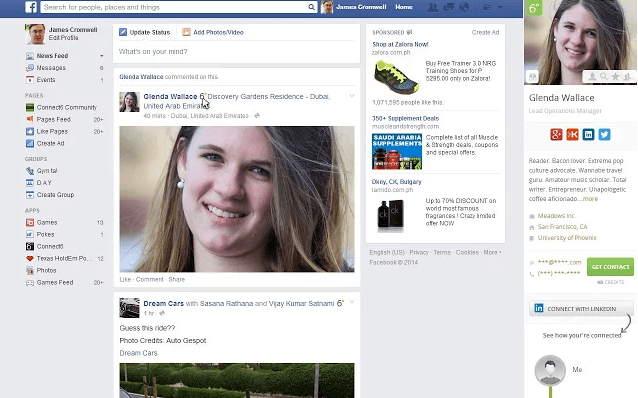The height and width of the screenshot is (398, 638).
Task: Open Glenda's large post photo
Action: [x=237, y=199]
